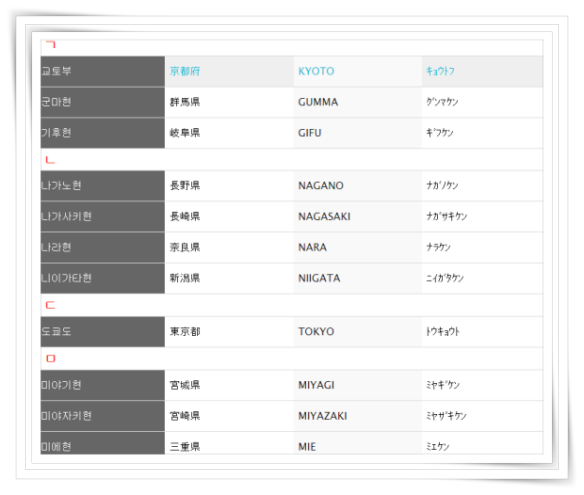
Task: Click the 群馬県 cell
Action: [x=229, y=102]
